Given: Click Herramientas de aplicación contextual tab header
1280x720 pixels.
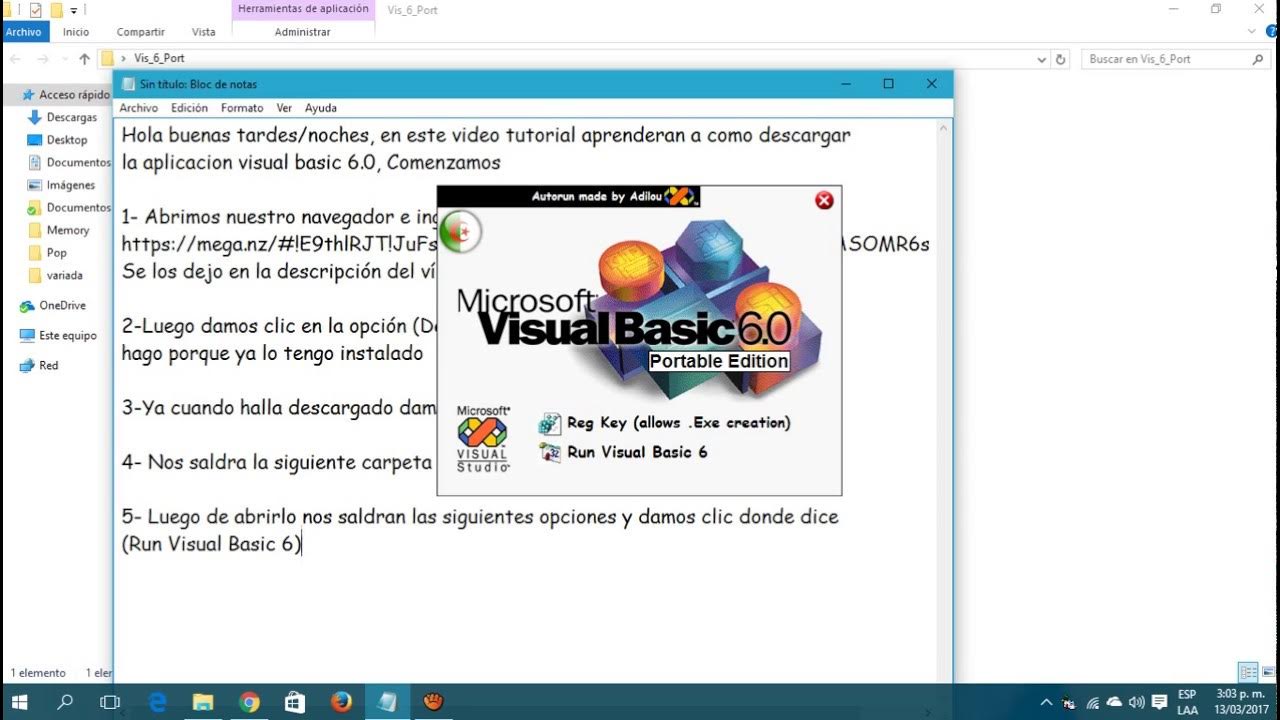Looking at the screenshot, I should pos(303,9).
